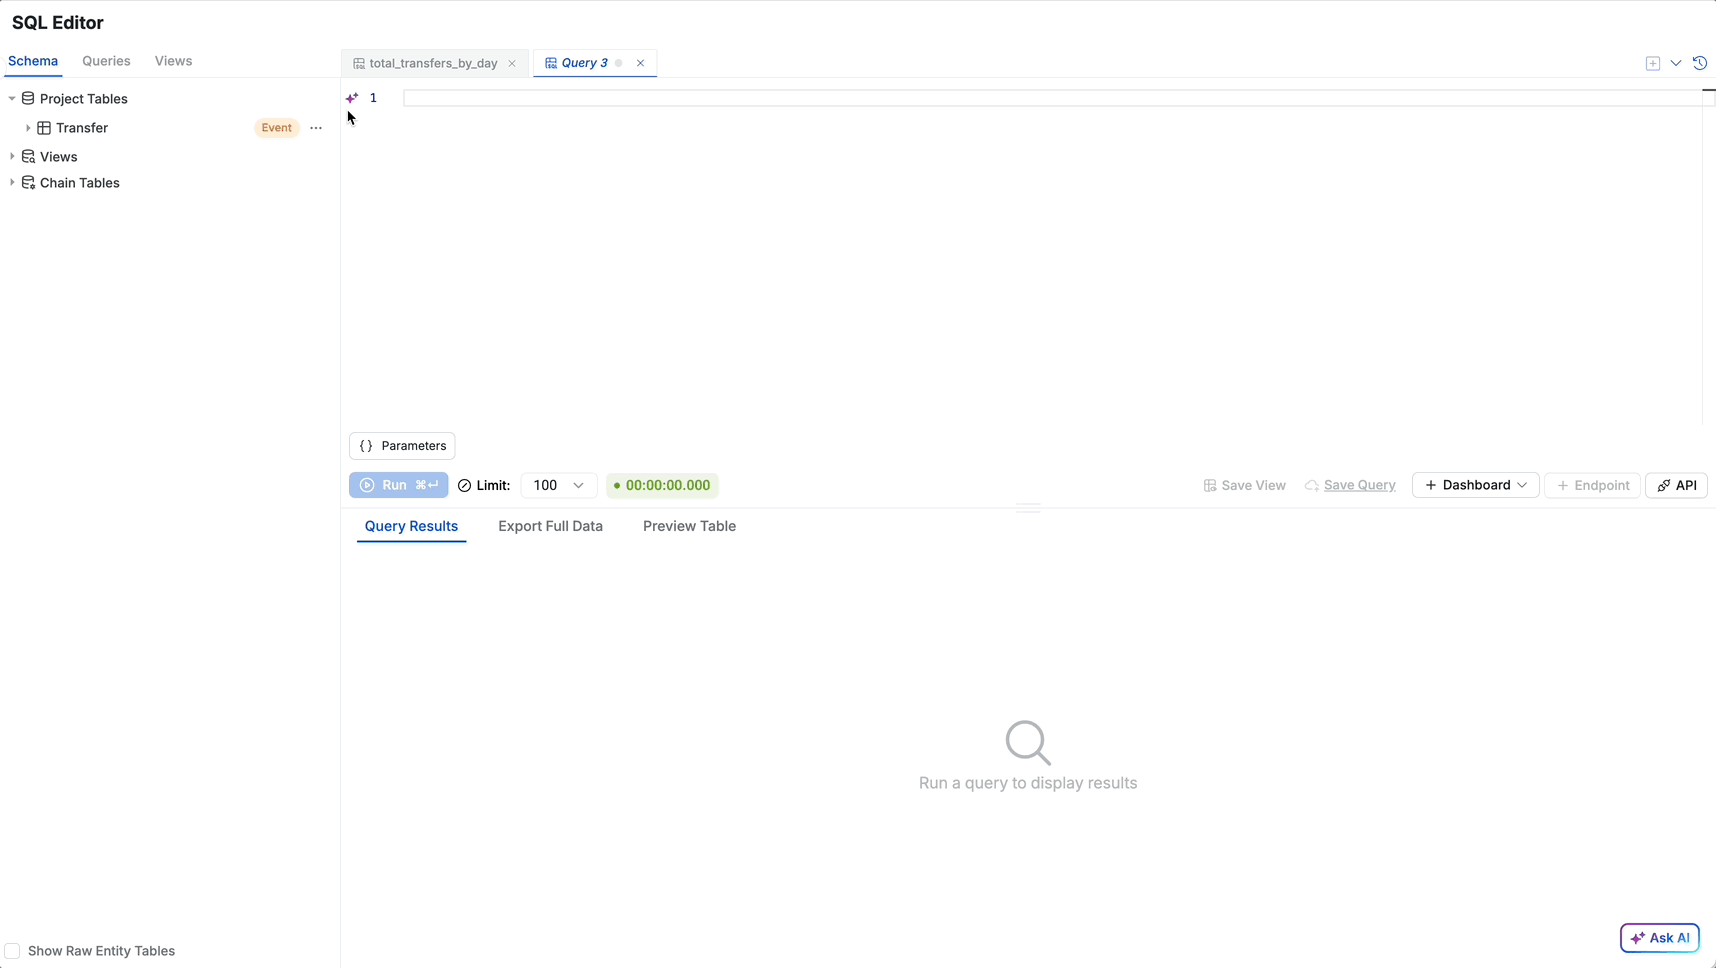Click into the SQL editor line 1
Screen dimensions: 1716x968
click(x=1052, y=98)
